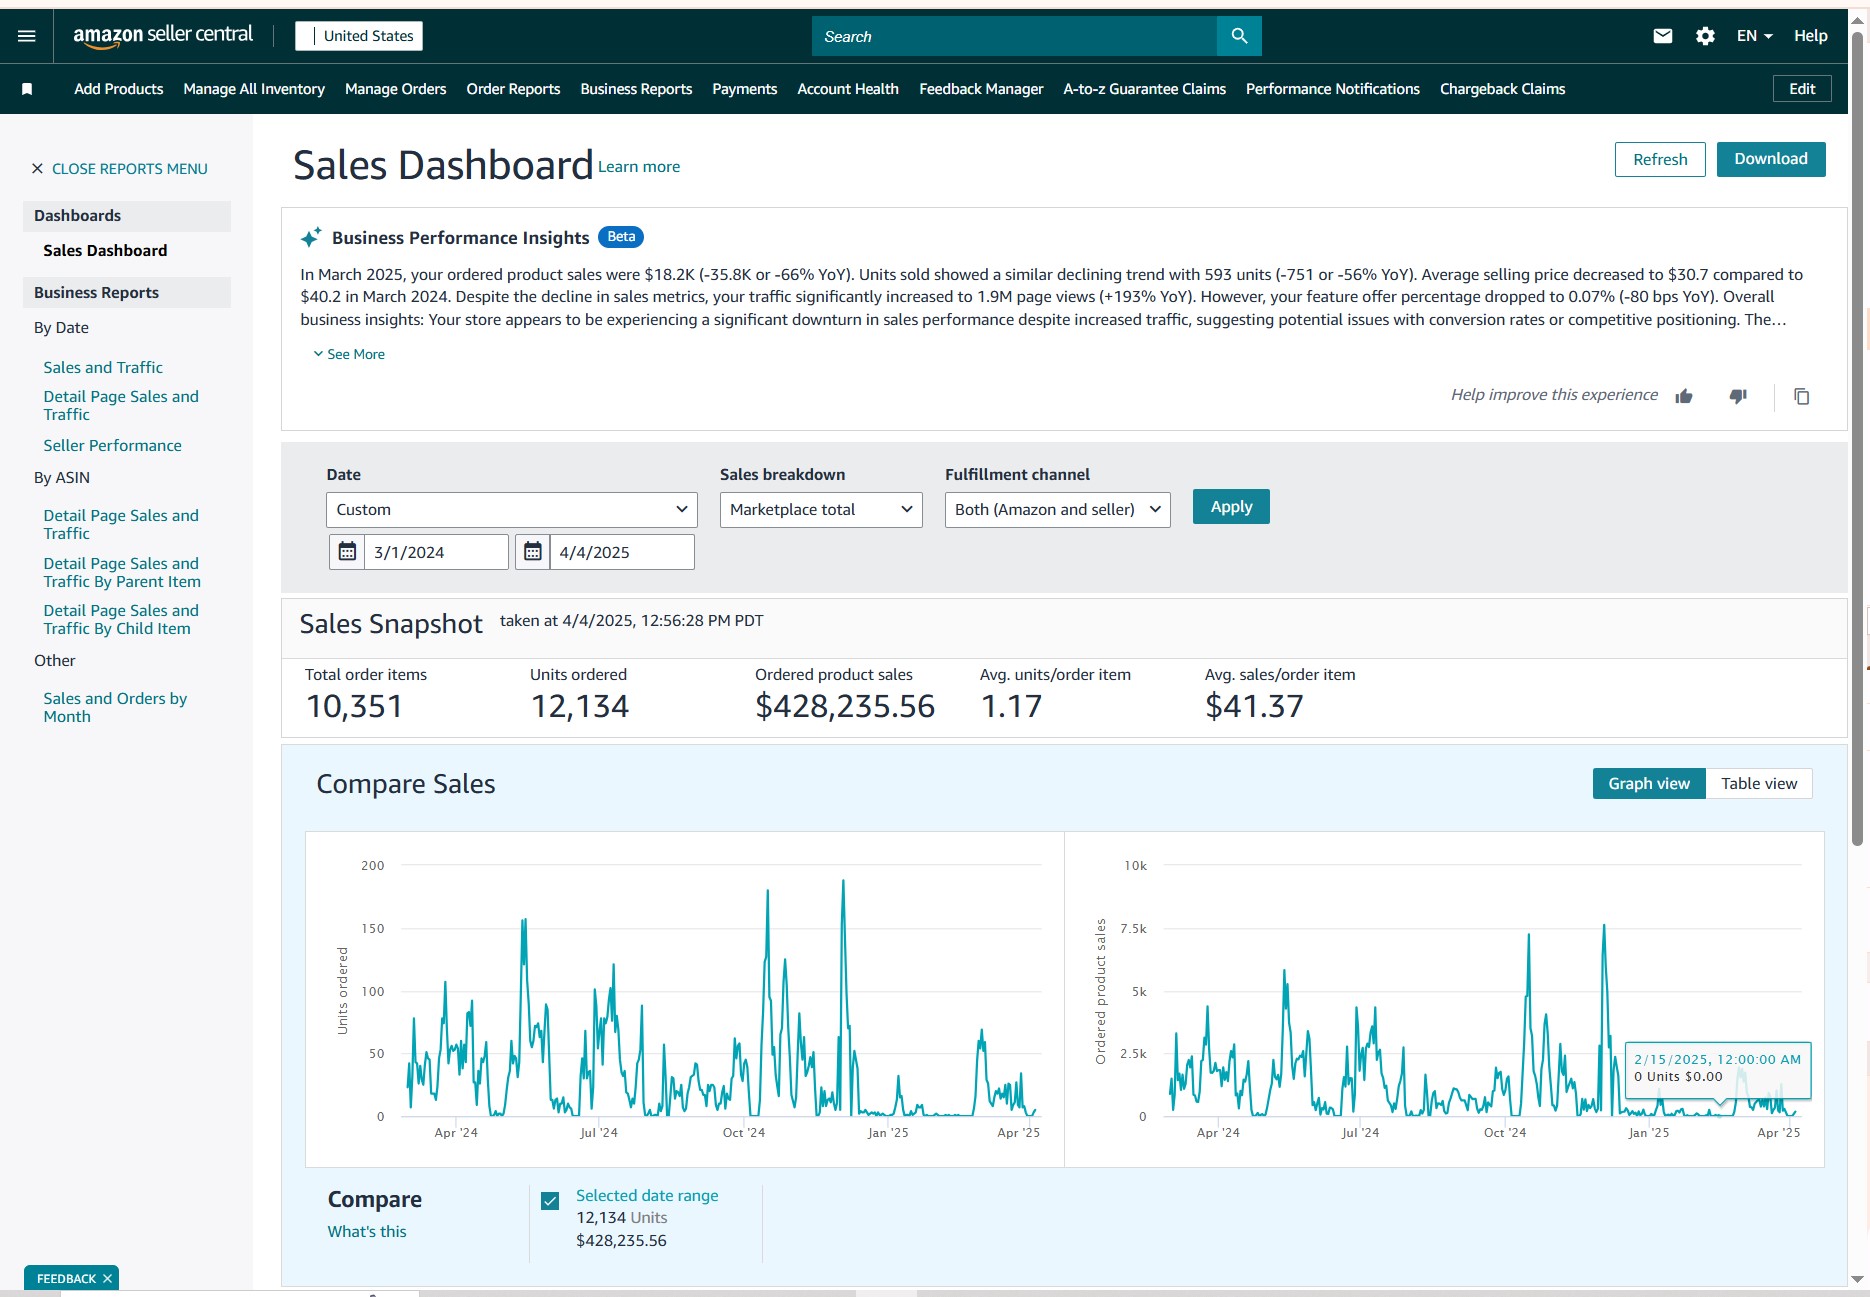Click the Refresh button
The image size is (1870, 1297).
coord(1660,160)
